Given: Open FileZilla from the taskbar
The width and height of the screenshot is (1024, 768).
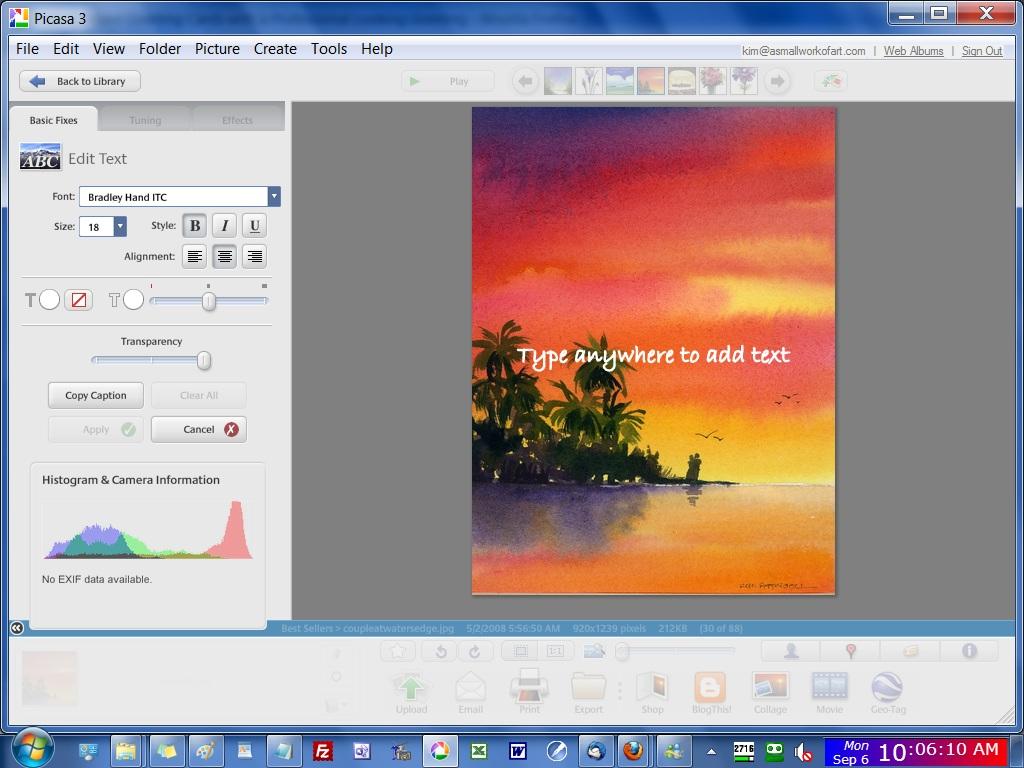Looking at the screenshot, I should pyautogui.click(x=323, y=751).
